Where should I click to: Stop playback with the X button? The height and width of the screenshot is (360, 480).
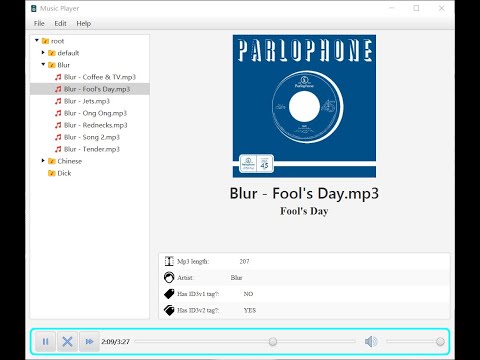67,341
